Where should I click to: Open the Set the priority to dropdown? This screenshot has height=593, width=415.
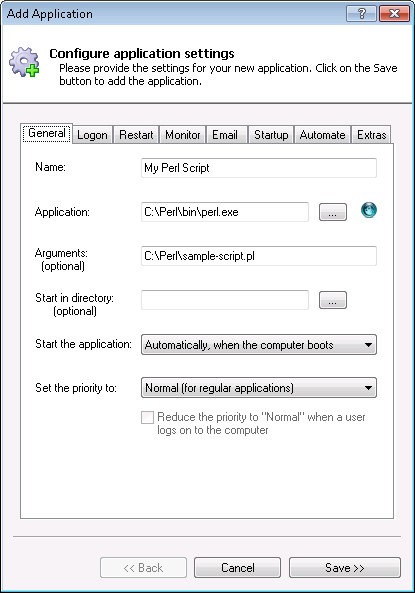[x=259, y=388]
